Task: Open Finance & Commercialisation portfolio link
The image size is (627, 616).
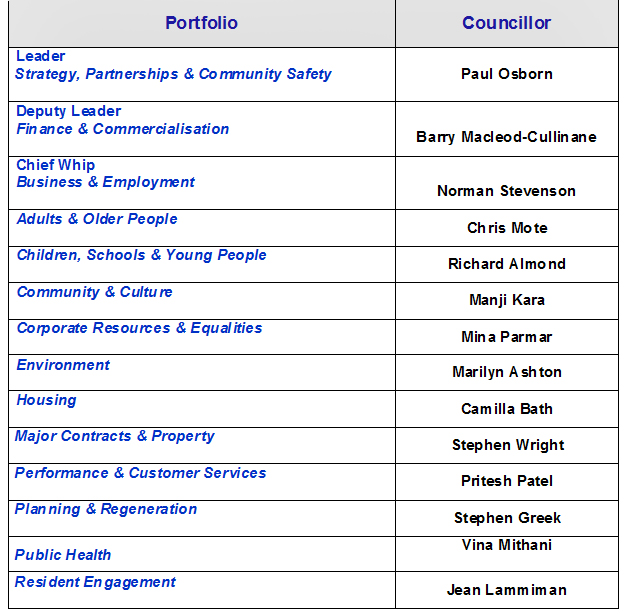Action: pos(122,129)
